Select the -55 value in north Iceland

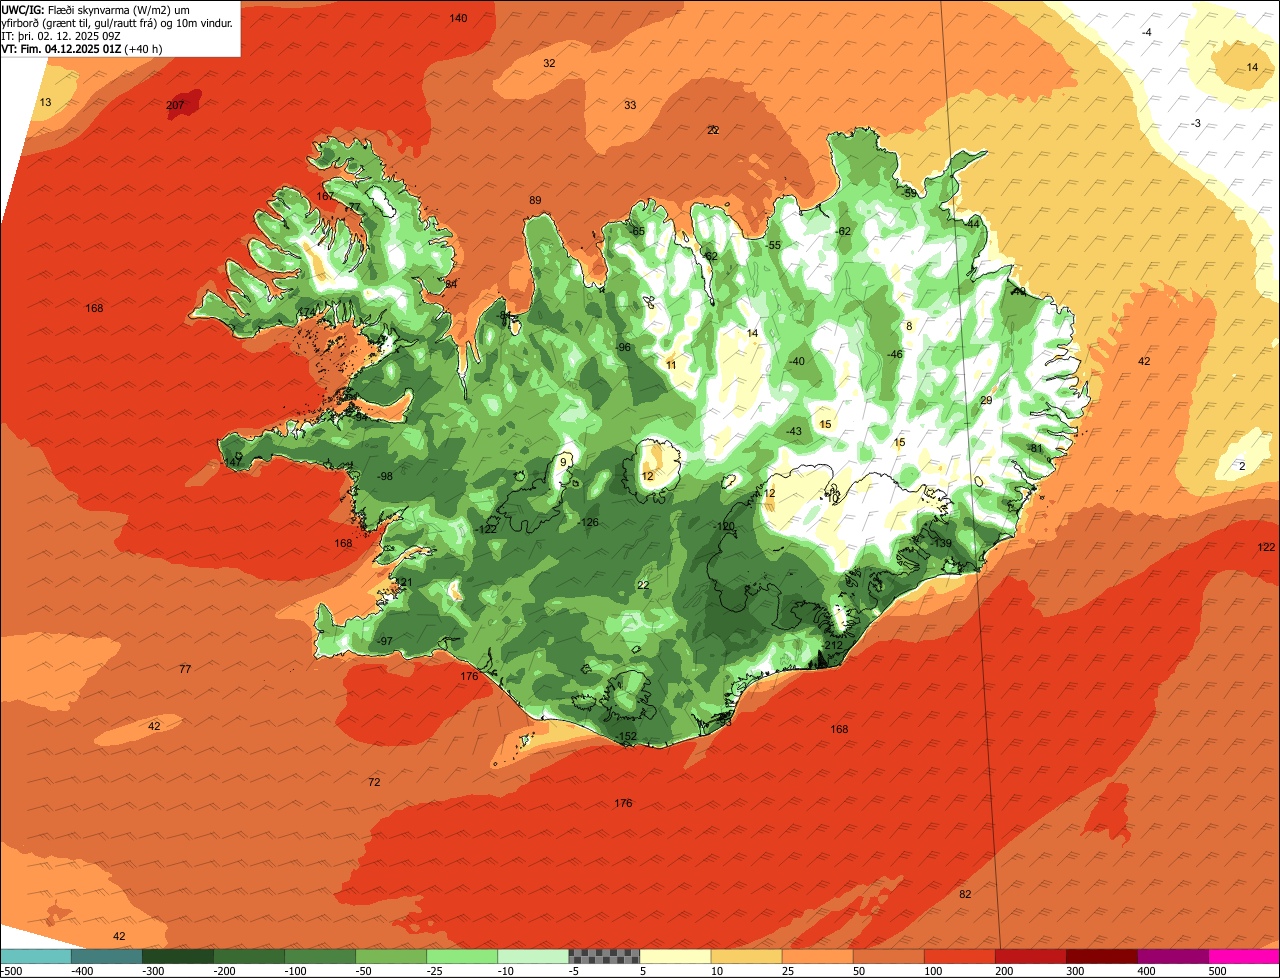(x=773, y=245)
